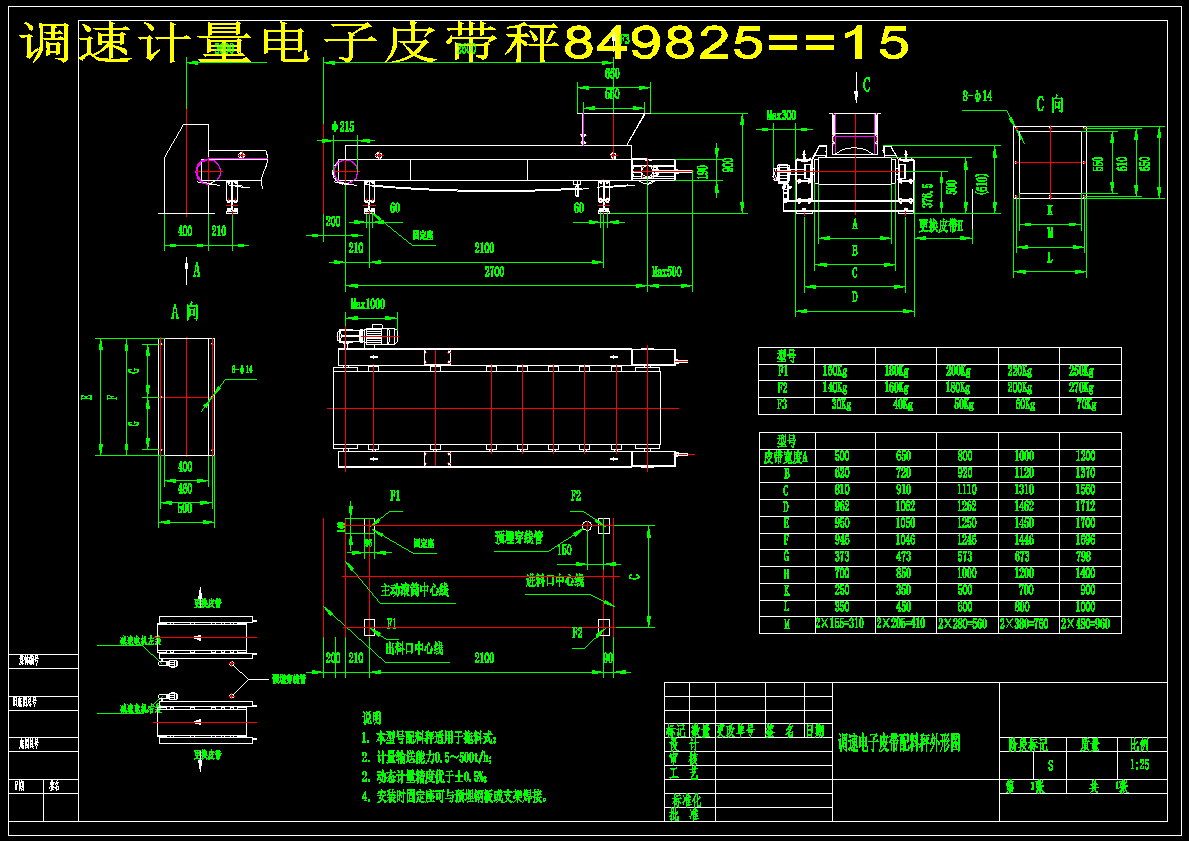The height and width of the screenshot is (841, 1189).
Task: Select the 'Max1000' dimension above the motor
Action: point(368,304)
